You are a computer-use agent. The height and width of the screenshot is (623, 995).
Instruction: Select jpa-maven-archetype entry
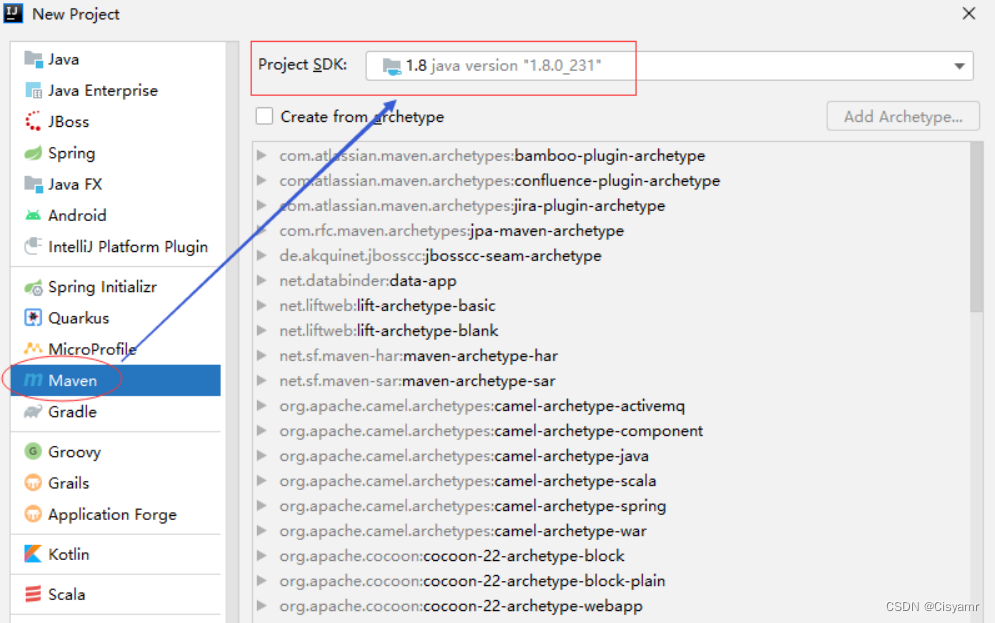(x=451, y=231)
